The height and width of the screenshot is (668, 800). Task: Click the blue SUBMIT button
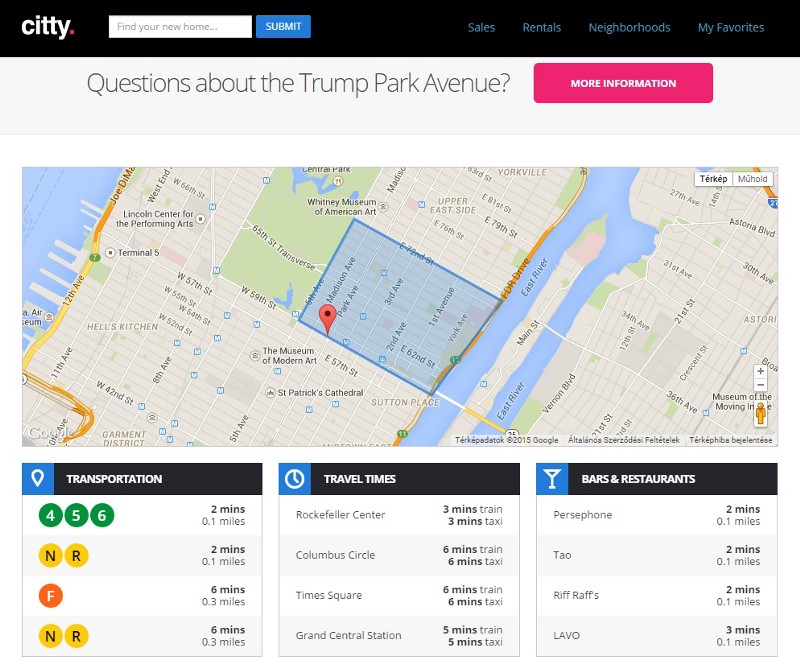click(283, 27)
